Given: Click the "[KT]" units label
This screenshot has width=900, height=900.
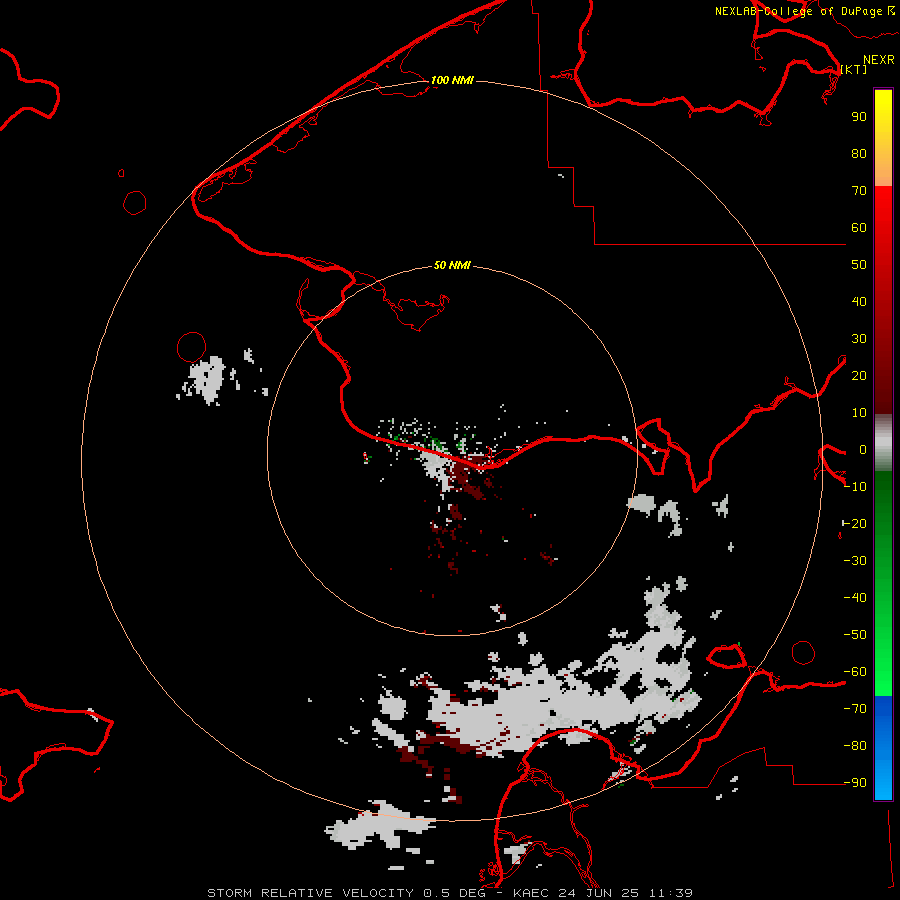Looking at the screenshot, I should click(x=854, y=69).
